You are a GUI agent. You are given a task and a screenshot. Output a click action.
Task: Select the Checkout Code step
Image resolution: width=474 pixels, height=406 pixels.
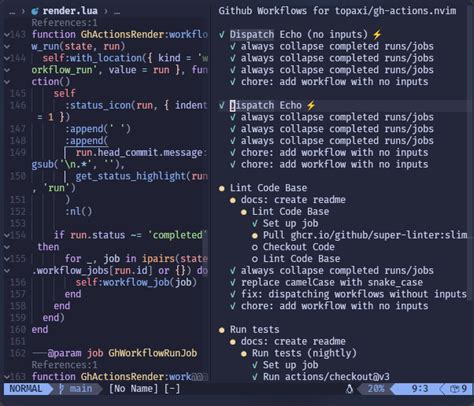click(x=298, y=247)
